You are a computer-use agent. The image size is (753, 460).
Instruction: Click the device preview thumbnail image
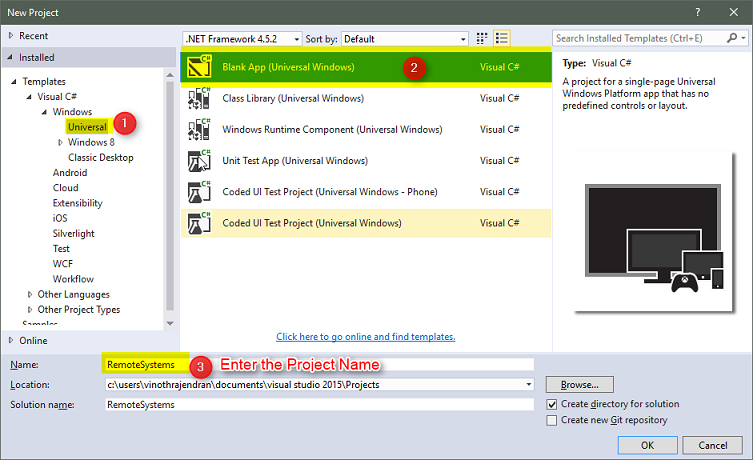[x=654, y=232]
